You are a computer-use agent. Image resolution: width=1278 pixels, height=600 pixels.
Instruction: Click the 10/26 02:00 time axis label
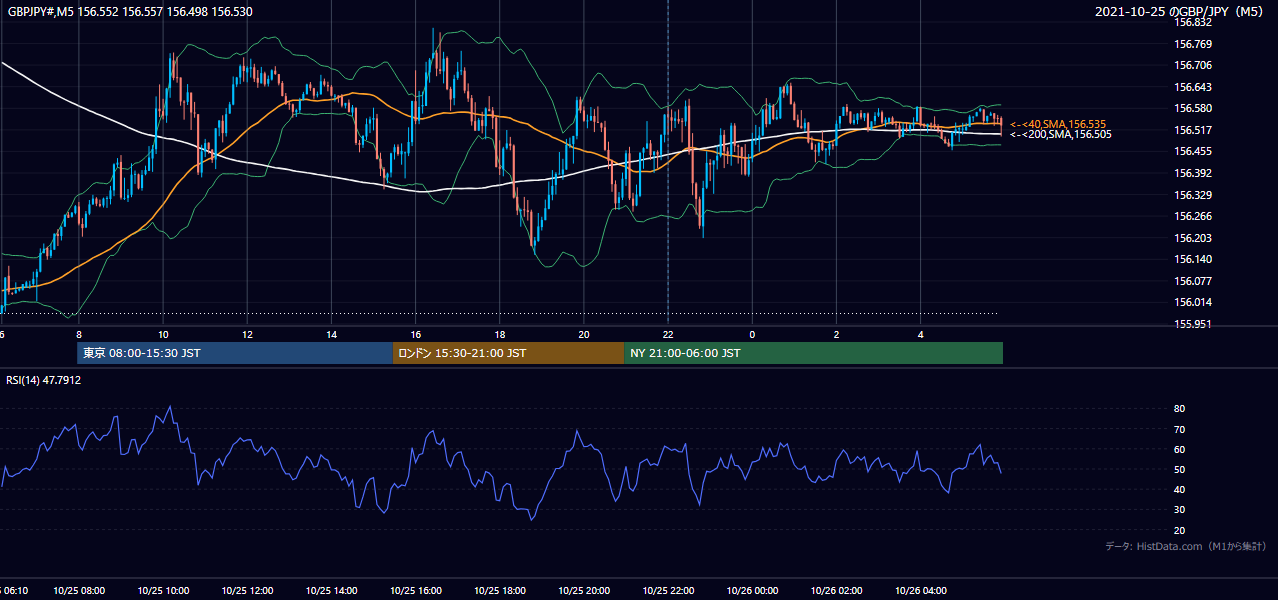[836, 591]
